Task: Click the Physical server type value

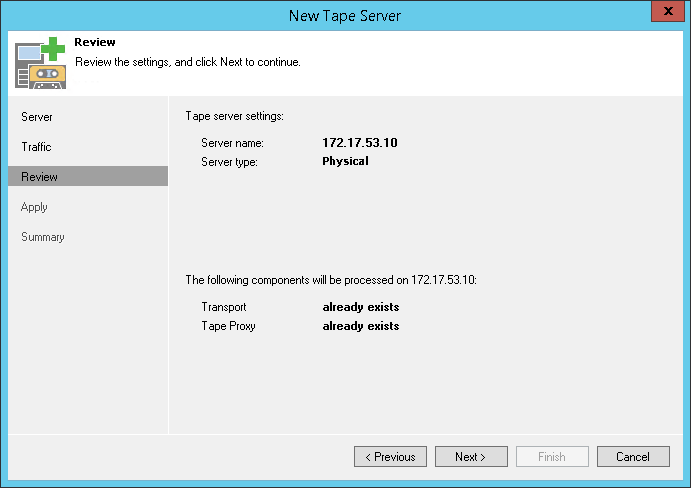Action: coord(346,161)
